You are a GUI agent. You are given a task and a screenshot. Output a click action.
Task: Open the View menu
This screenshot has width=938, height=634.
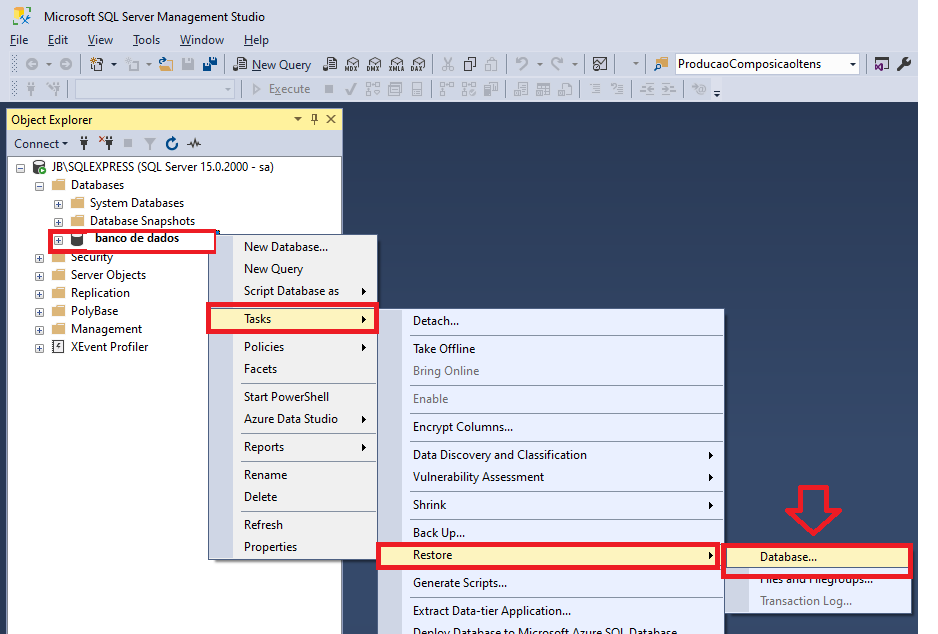pyautogui.click(x=100, y=40)
